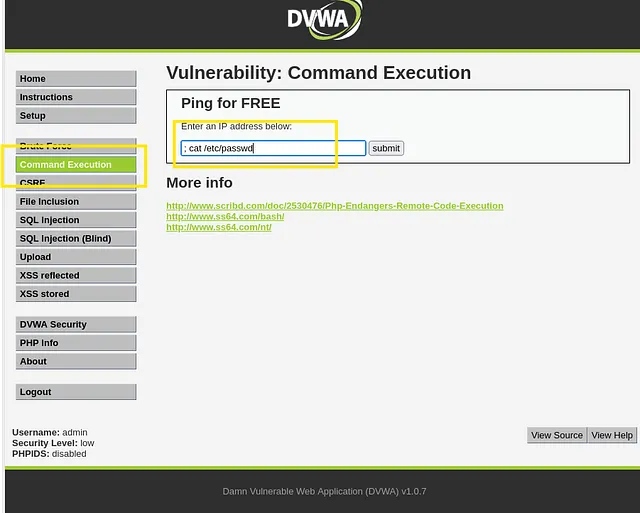
Task: Open the scribd Php-Endangers-Remote-Code-Execution link
Action: pos(335,206)
